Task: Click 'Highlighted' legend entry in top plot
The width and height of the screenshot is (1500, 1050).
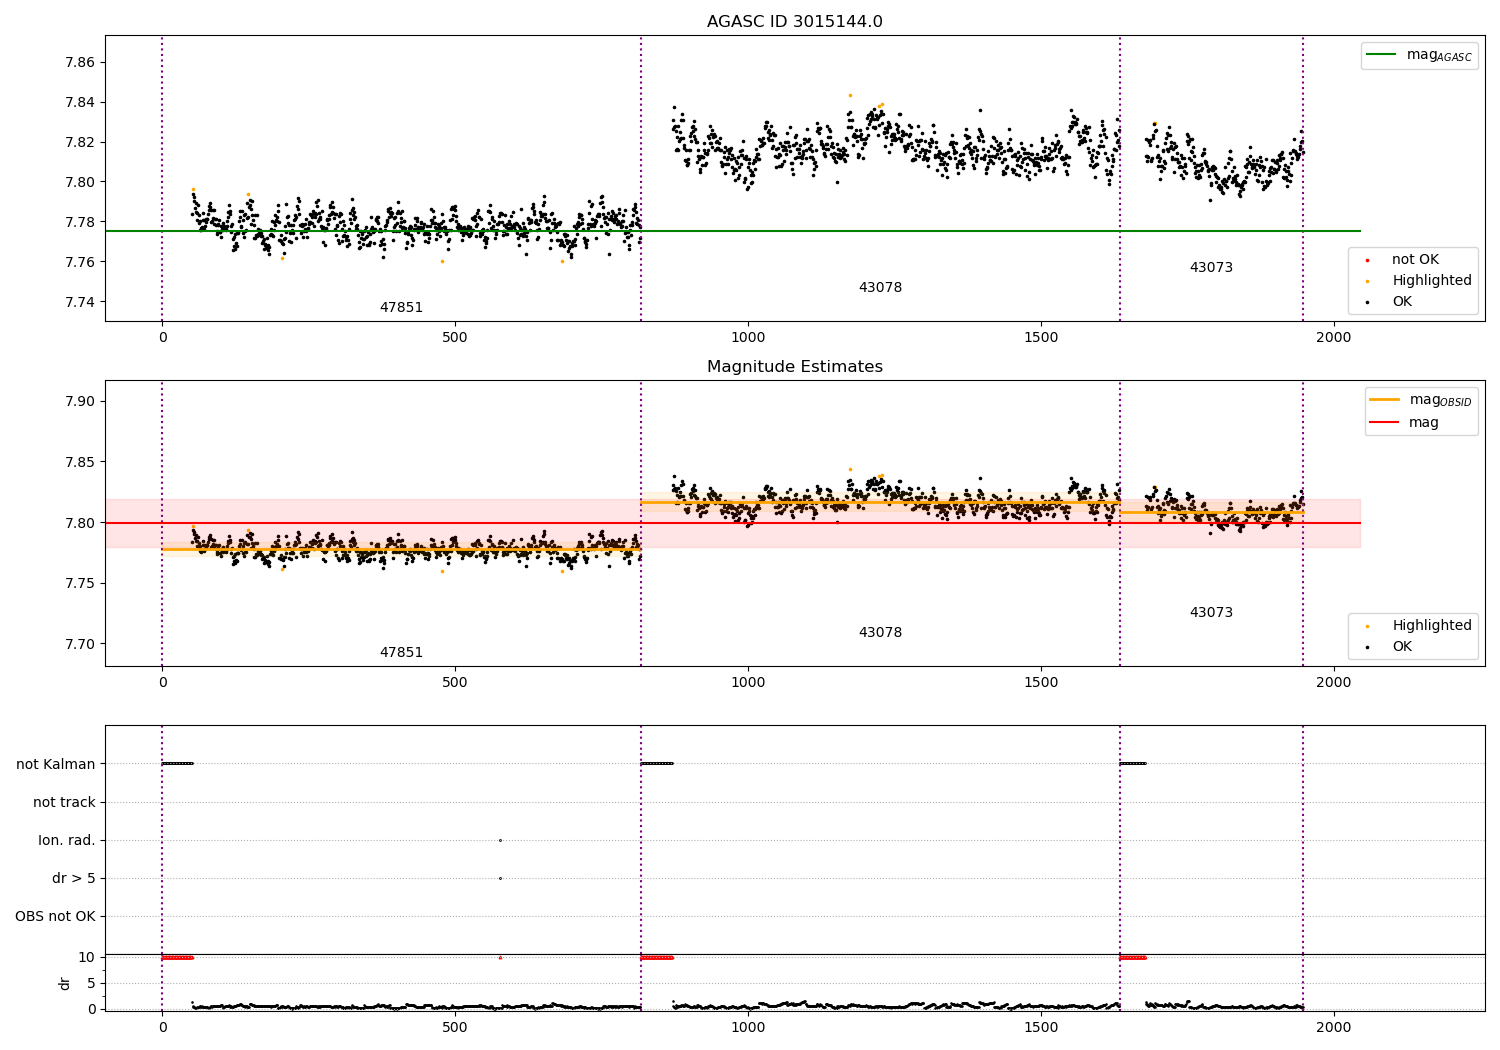Action: 1420,281
